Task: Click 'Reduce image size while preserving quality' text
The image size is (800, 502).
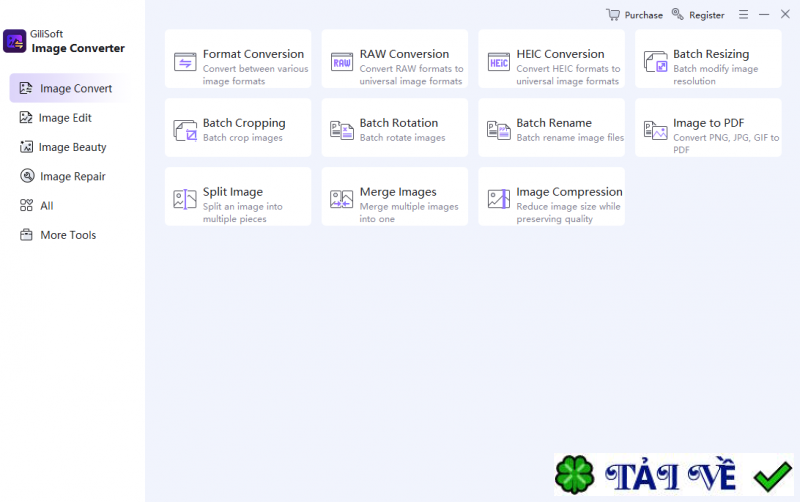Action: pos(568,213)
